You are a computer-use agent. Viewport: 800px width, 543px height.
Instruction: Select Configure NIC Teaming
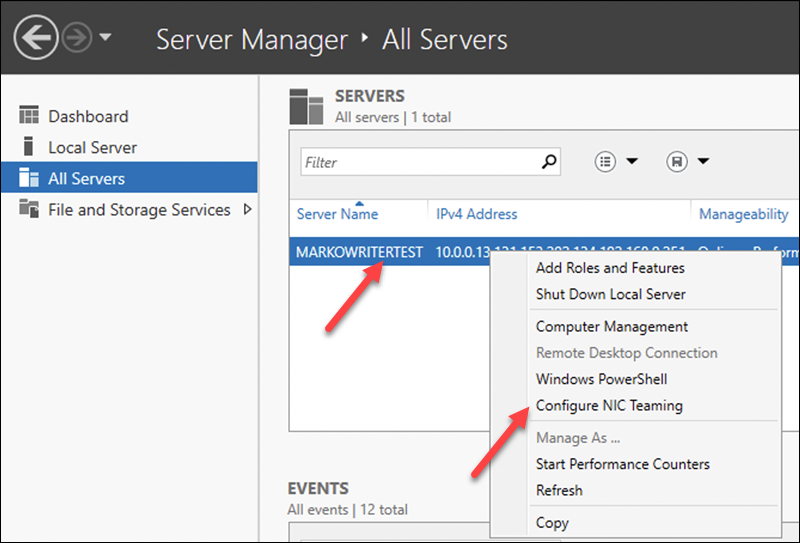(609, 406)
